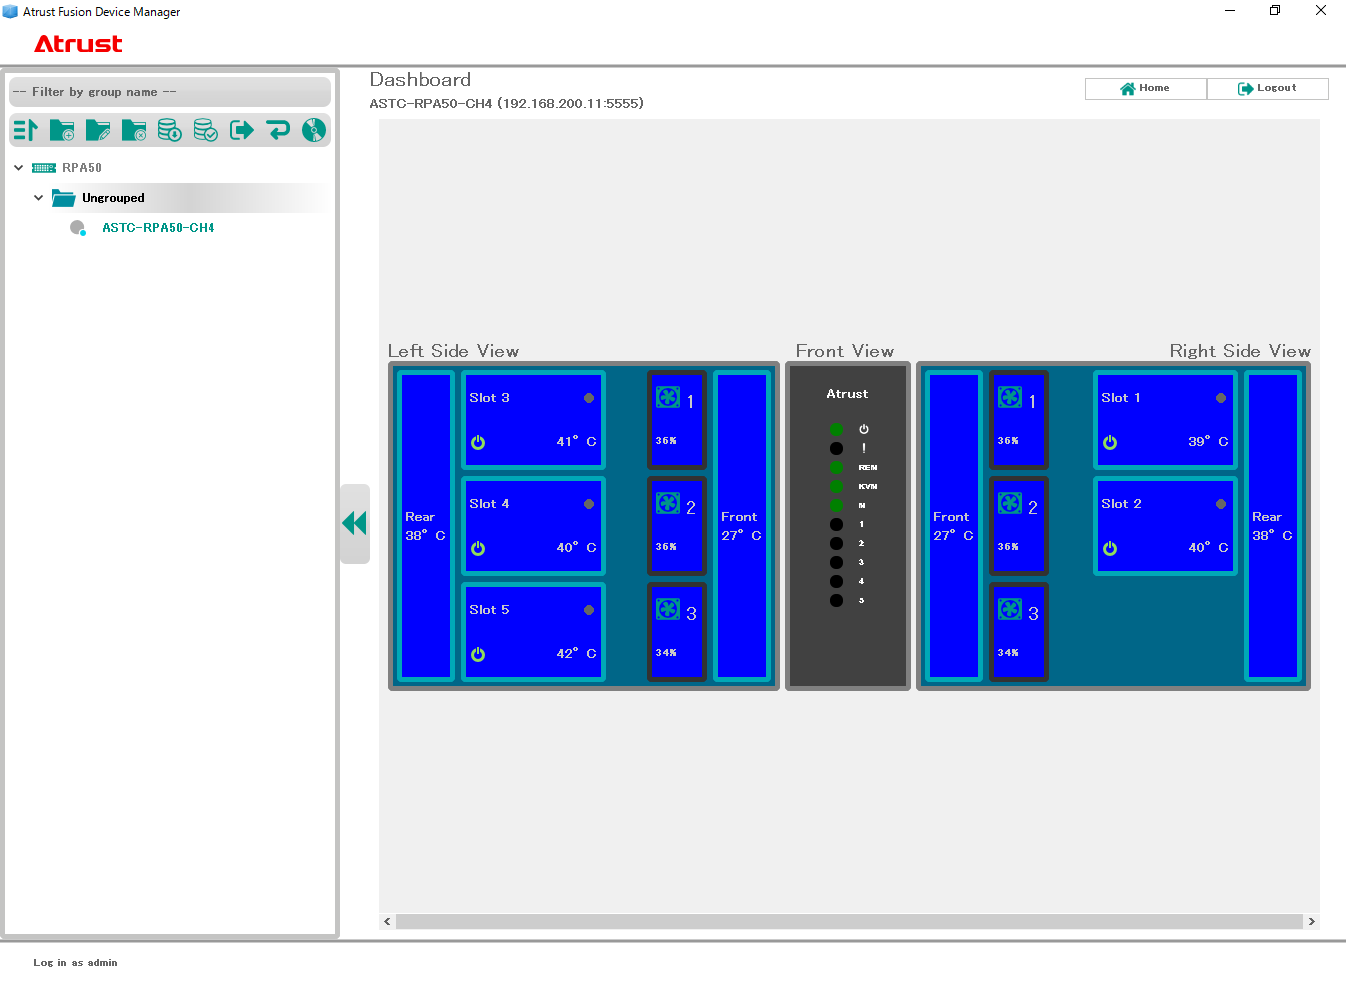Go to Home page
The image size is (1348, 984).
pyautogui.click(x=1145, y=89)
